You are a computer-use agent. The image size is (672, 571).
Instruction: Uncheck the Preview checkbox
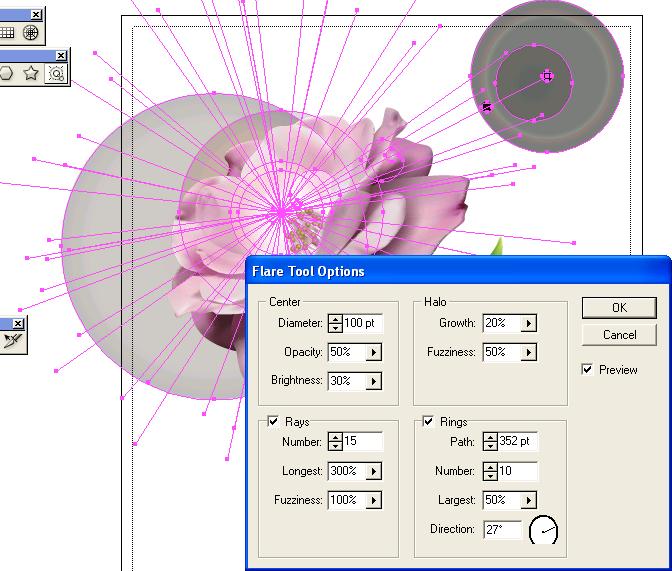[x=587, y=369]
